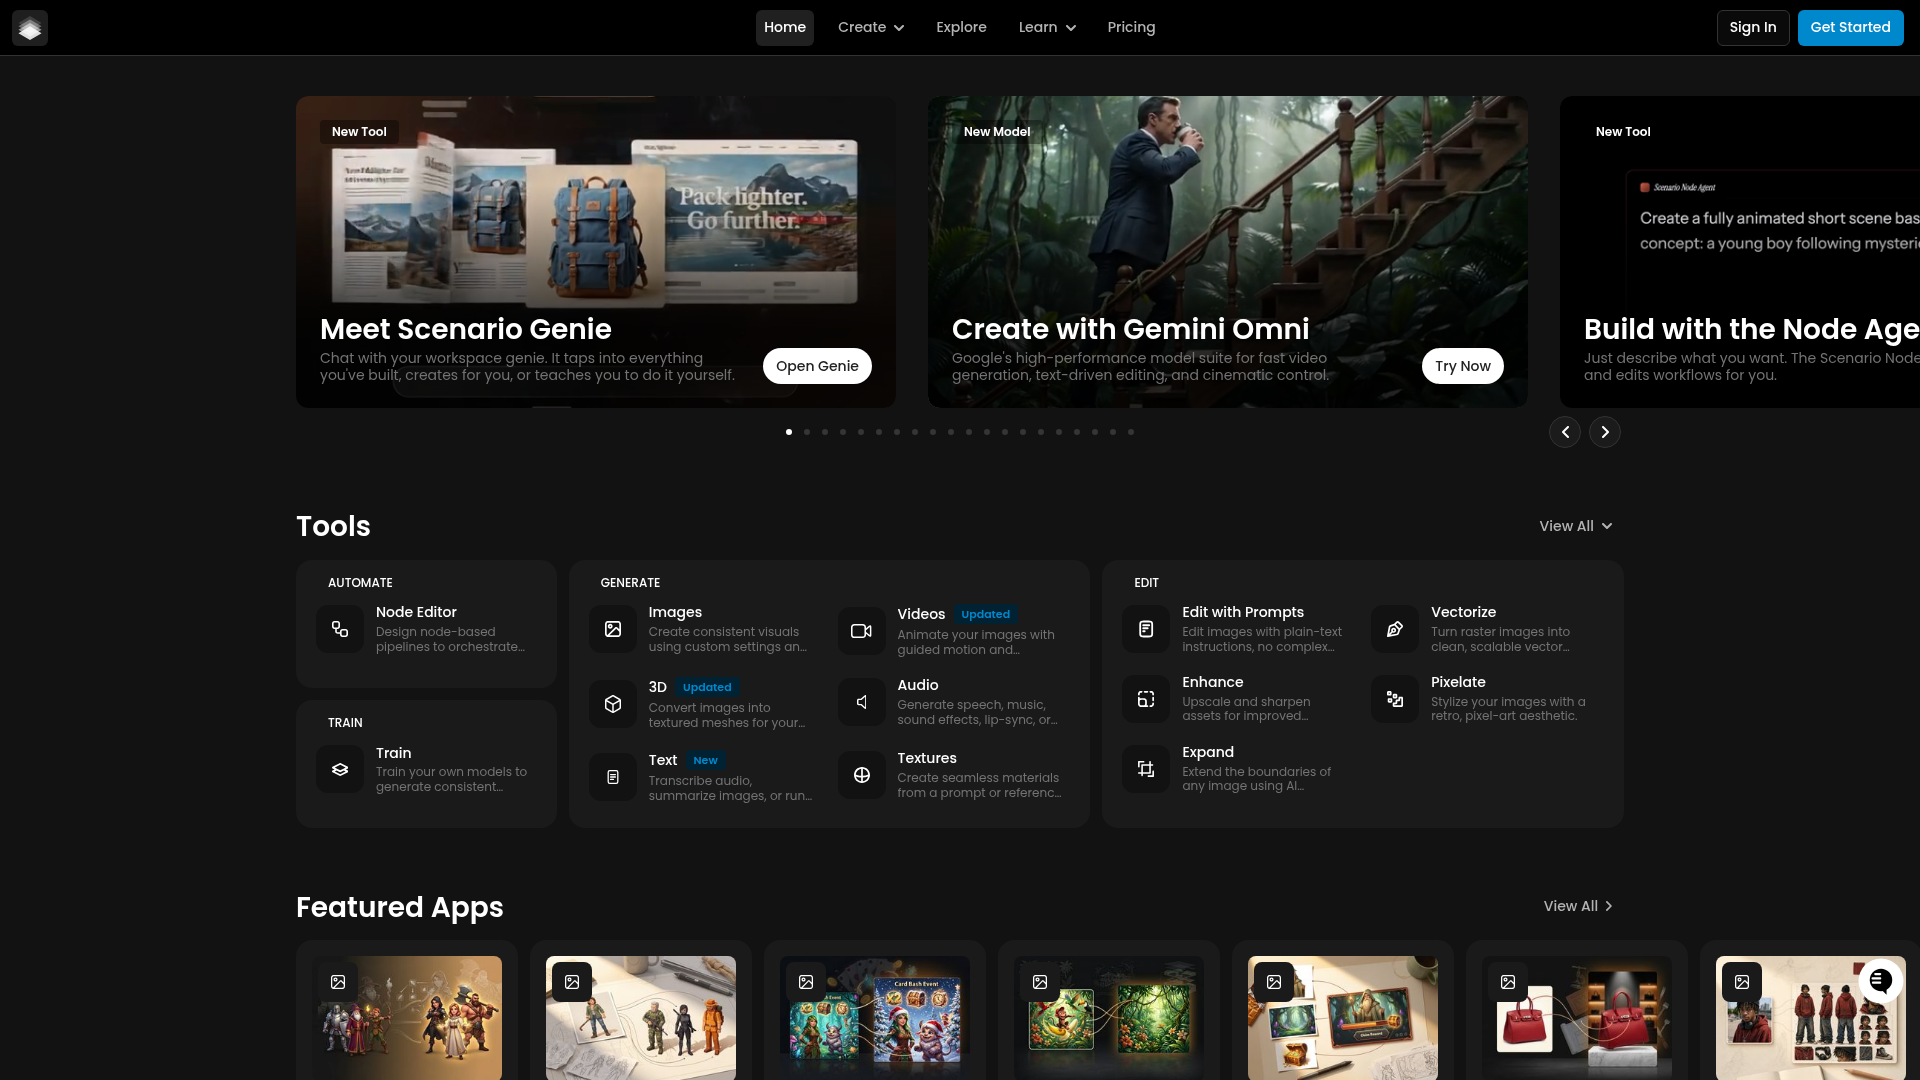Click image icon on jungle scene app

click(x=1040, y=982)
